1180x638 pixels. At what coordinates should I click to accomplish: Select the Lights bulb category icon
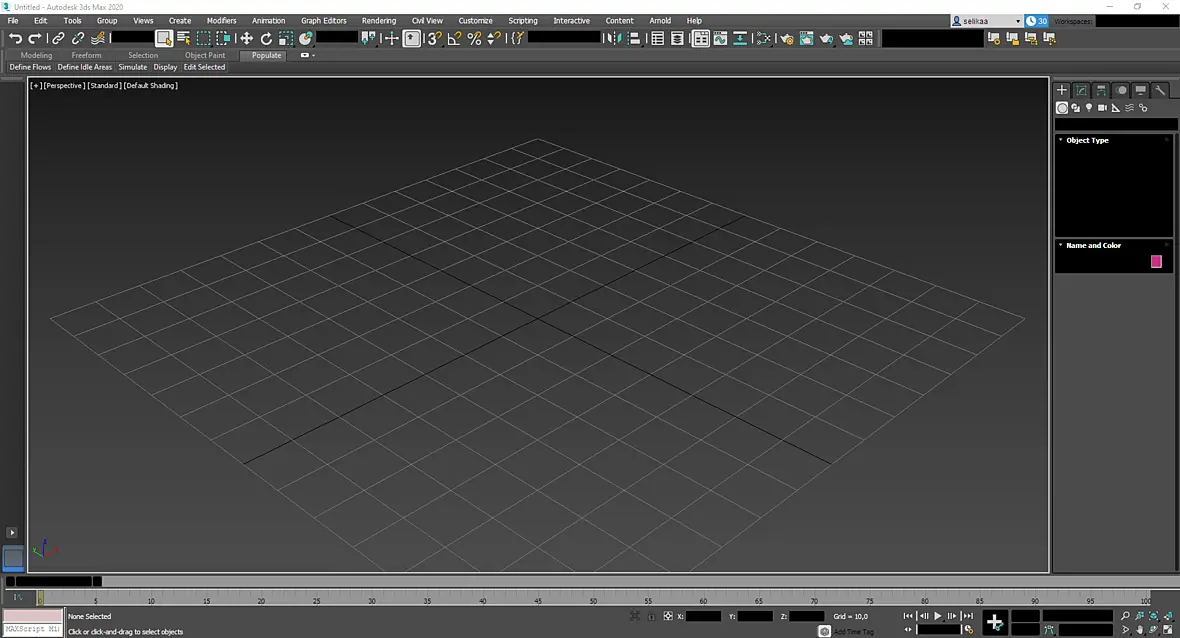[1089, 108]
